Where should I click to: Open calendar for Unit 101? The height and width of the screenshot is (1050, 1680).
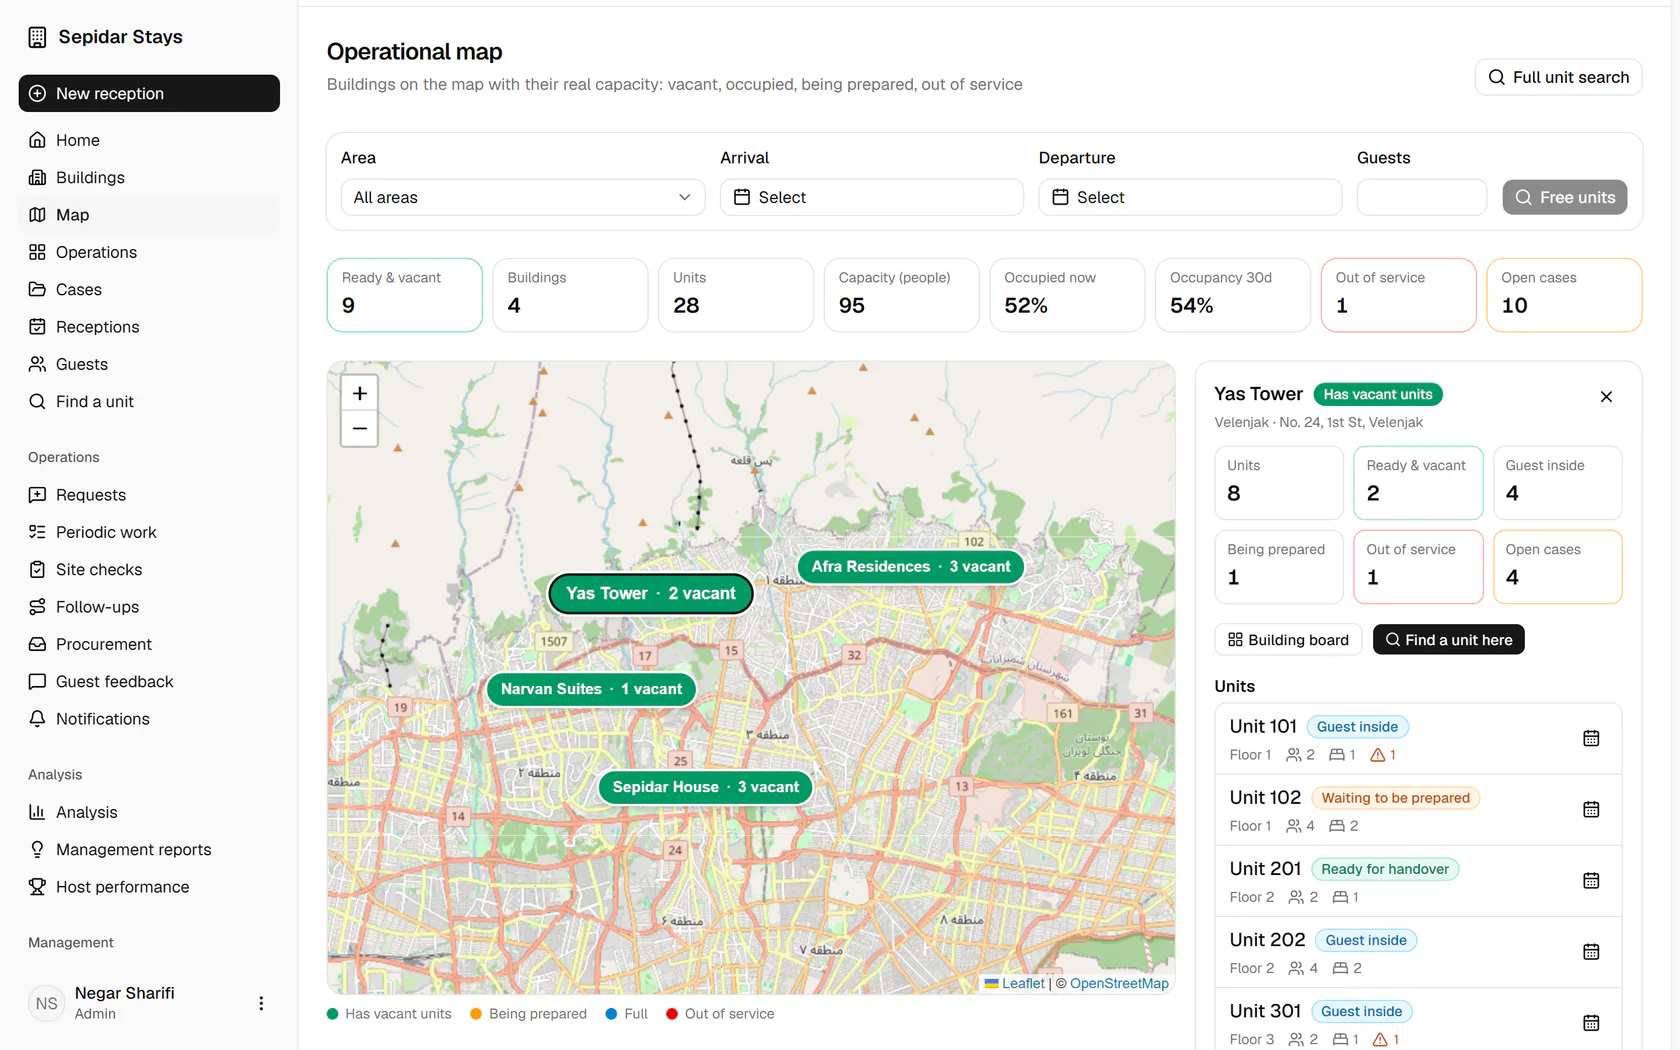click(x=1591, y=738)
